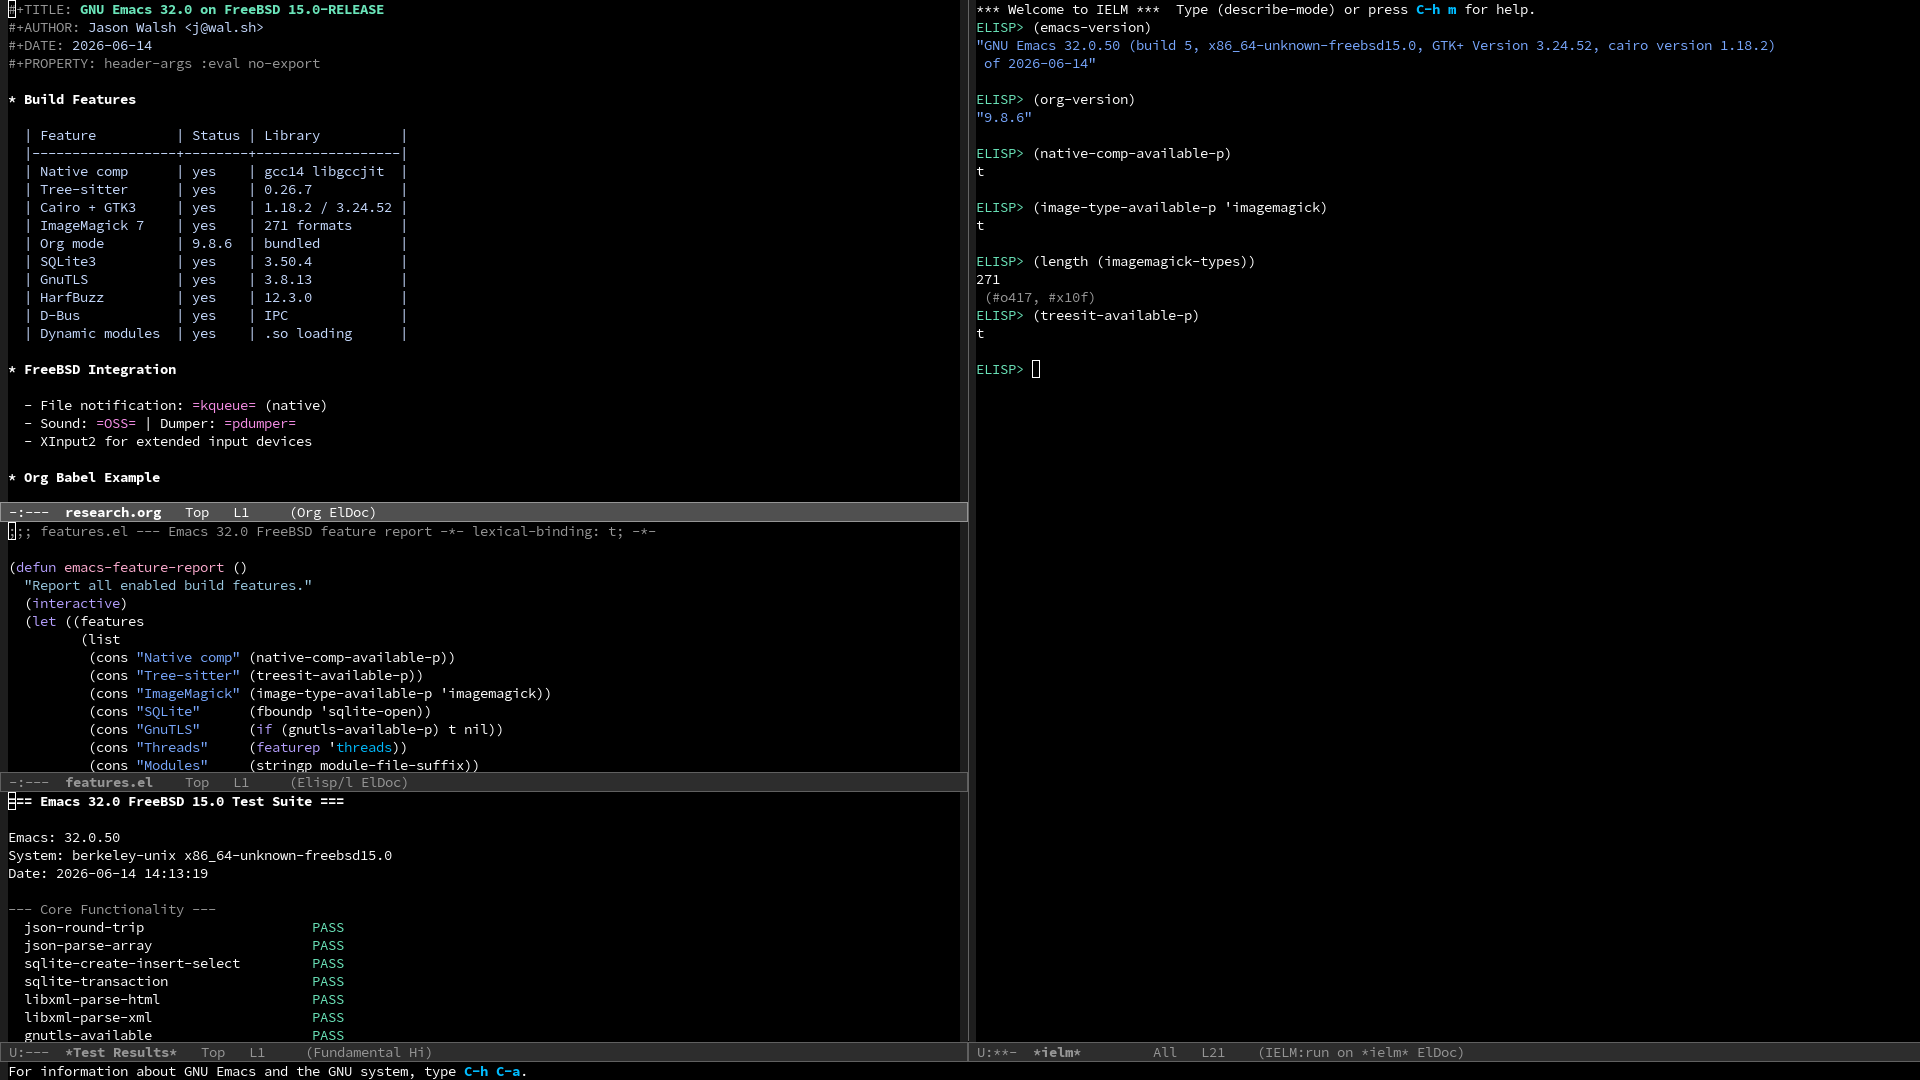Click the (Fundamental Hi) mode indicator
This screenshot has width=1920, height=1080.
pyautogui.click(x=369, y=1052)
